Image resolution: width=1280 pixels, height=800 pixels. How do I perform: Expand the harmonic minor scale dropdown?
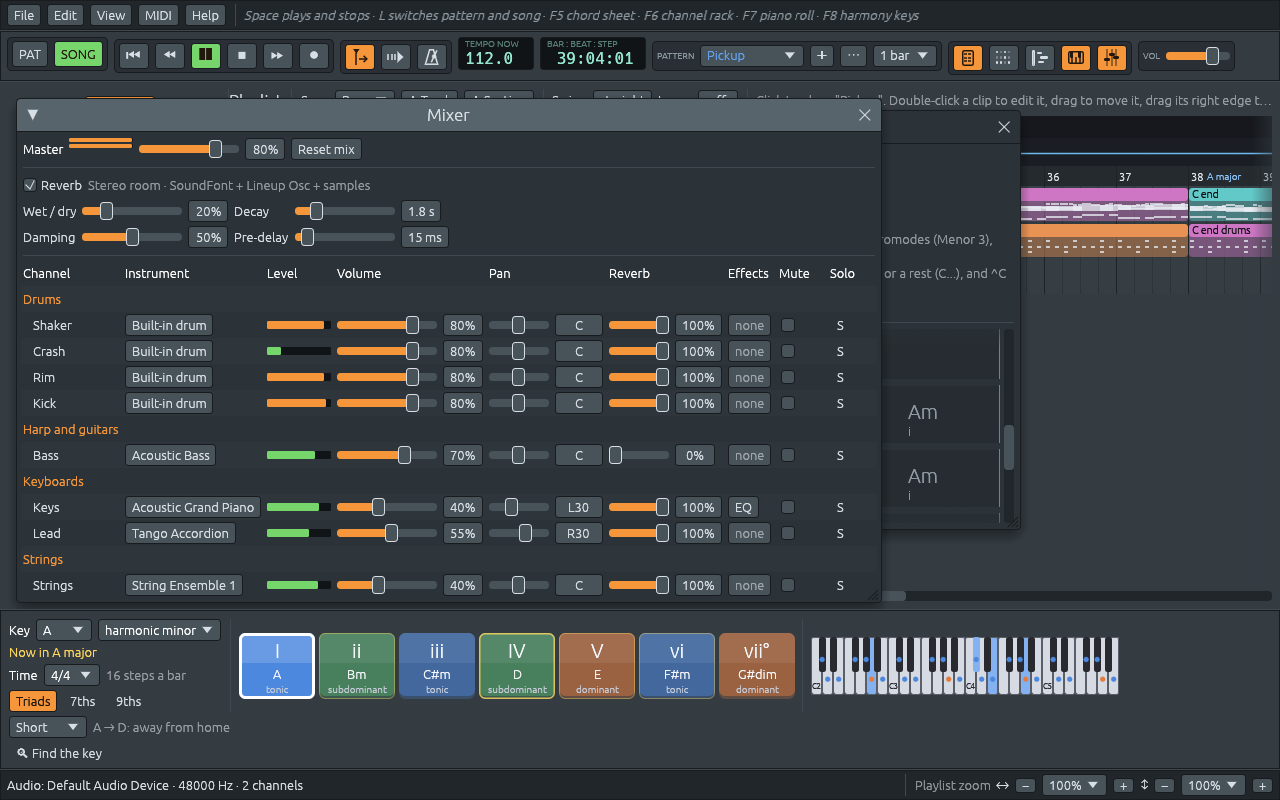(x=159, y=630)
